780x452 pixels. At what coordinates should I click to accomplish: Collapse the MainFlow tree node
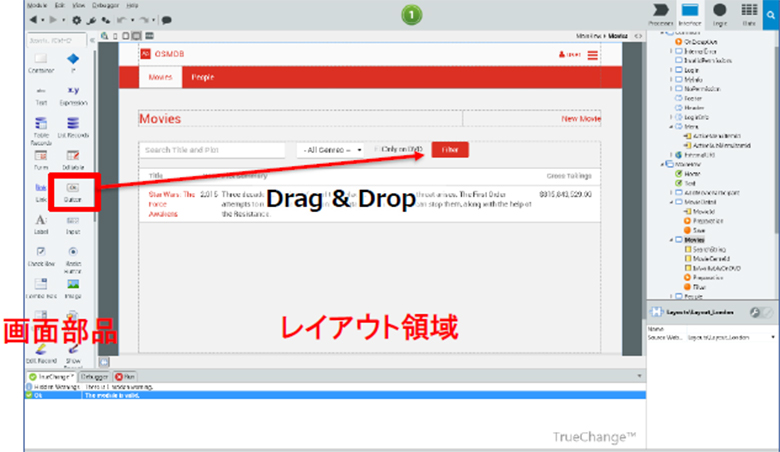click(662, 164)
